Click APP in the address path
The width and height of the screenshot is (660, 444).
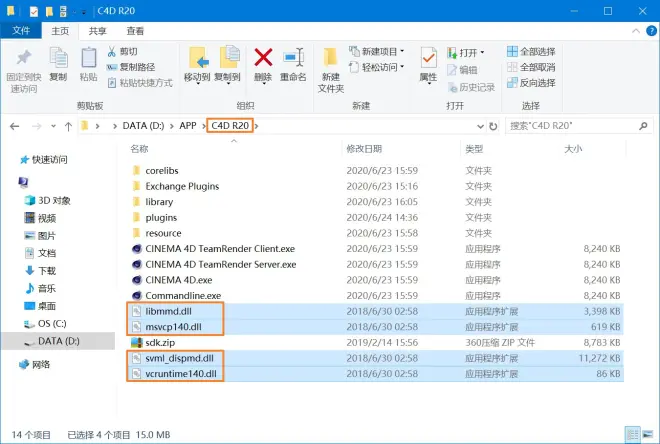[x=188, y=126]
